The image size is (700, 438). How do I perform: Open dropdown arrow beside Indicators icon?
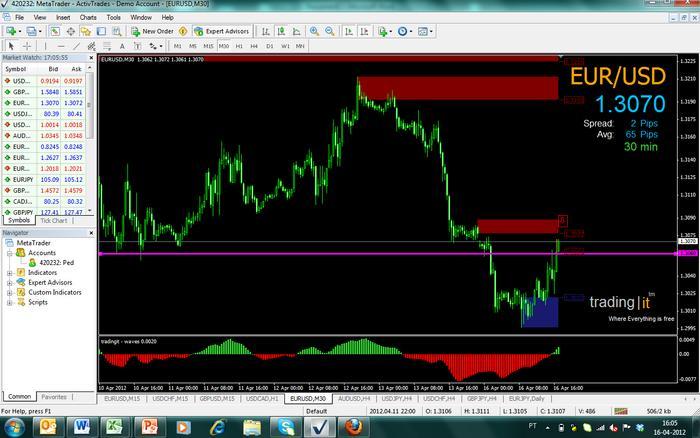click(x=391, y=31)
